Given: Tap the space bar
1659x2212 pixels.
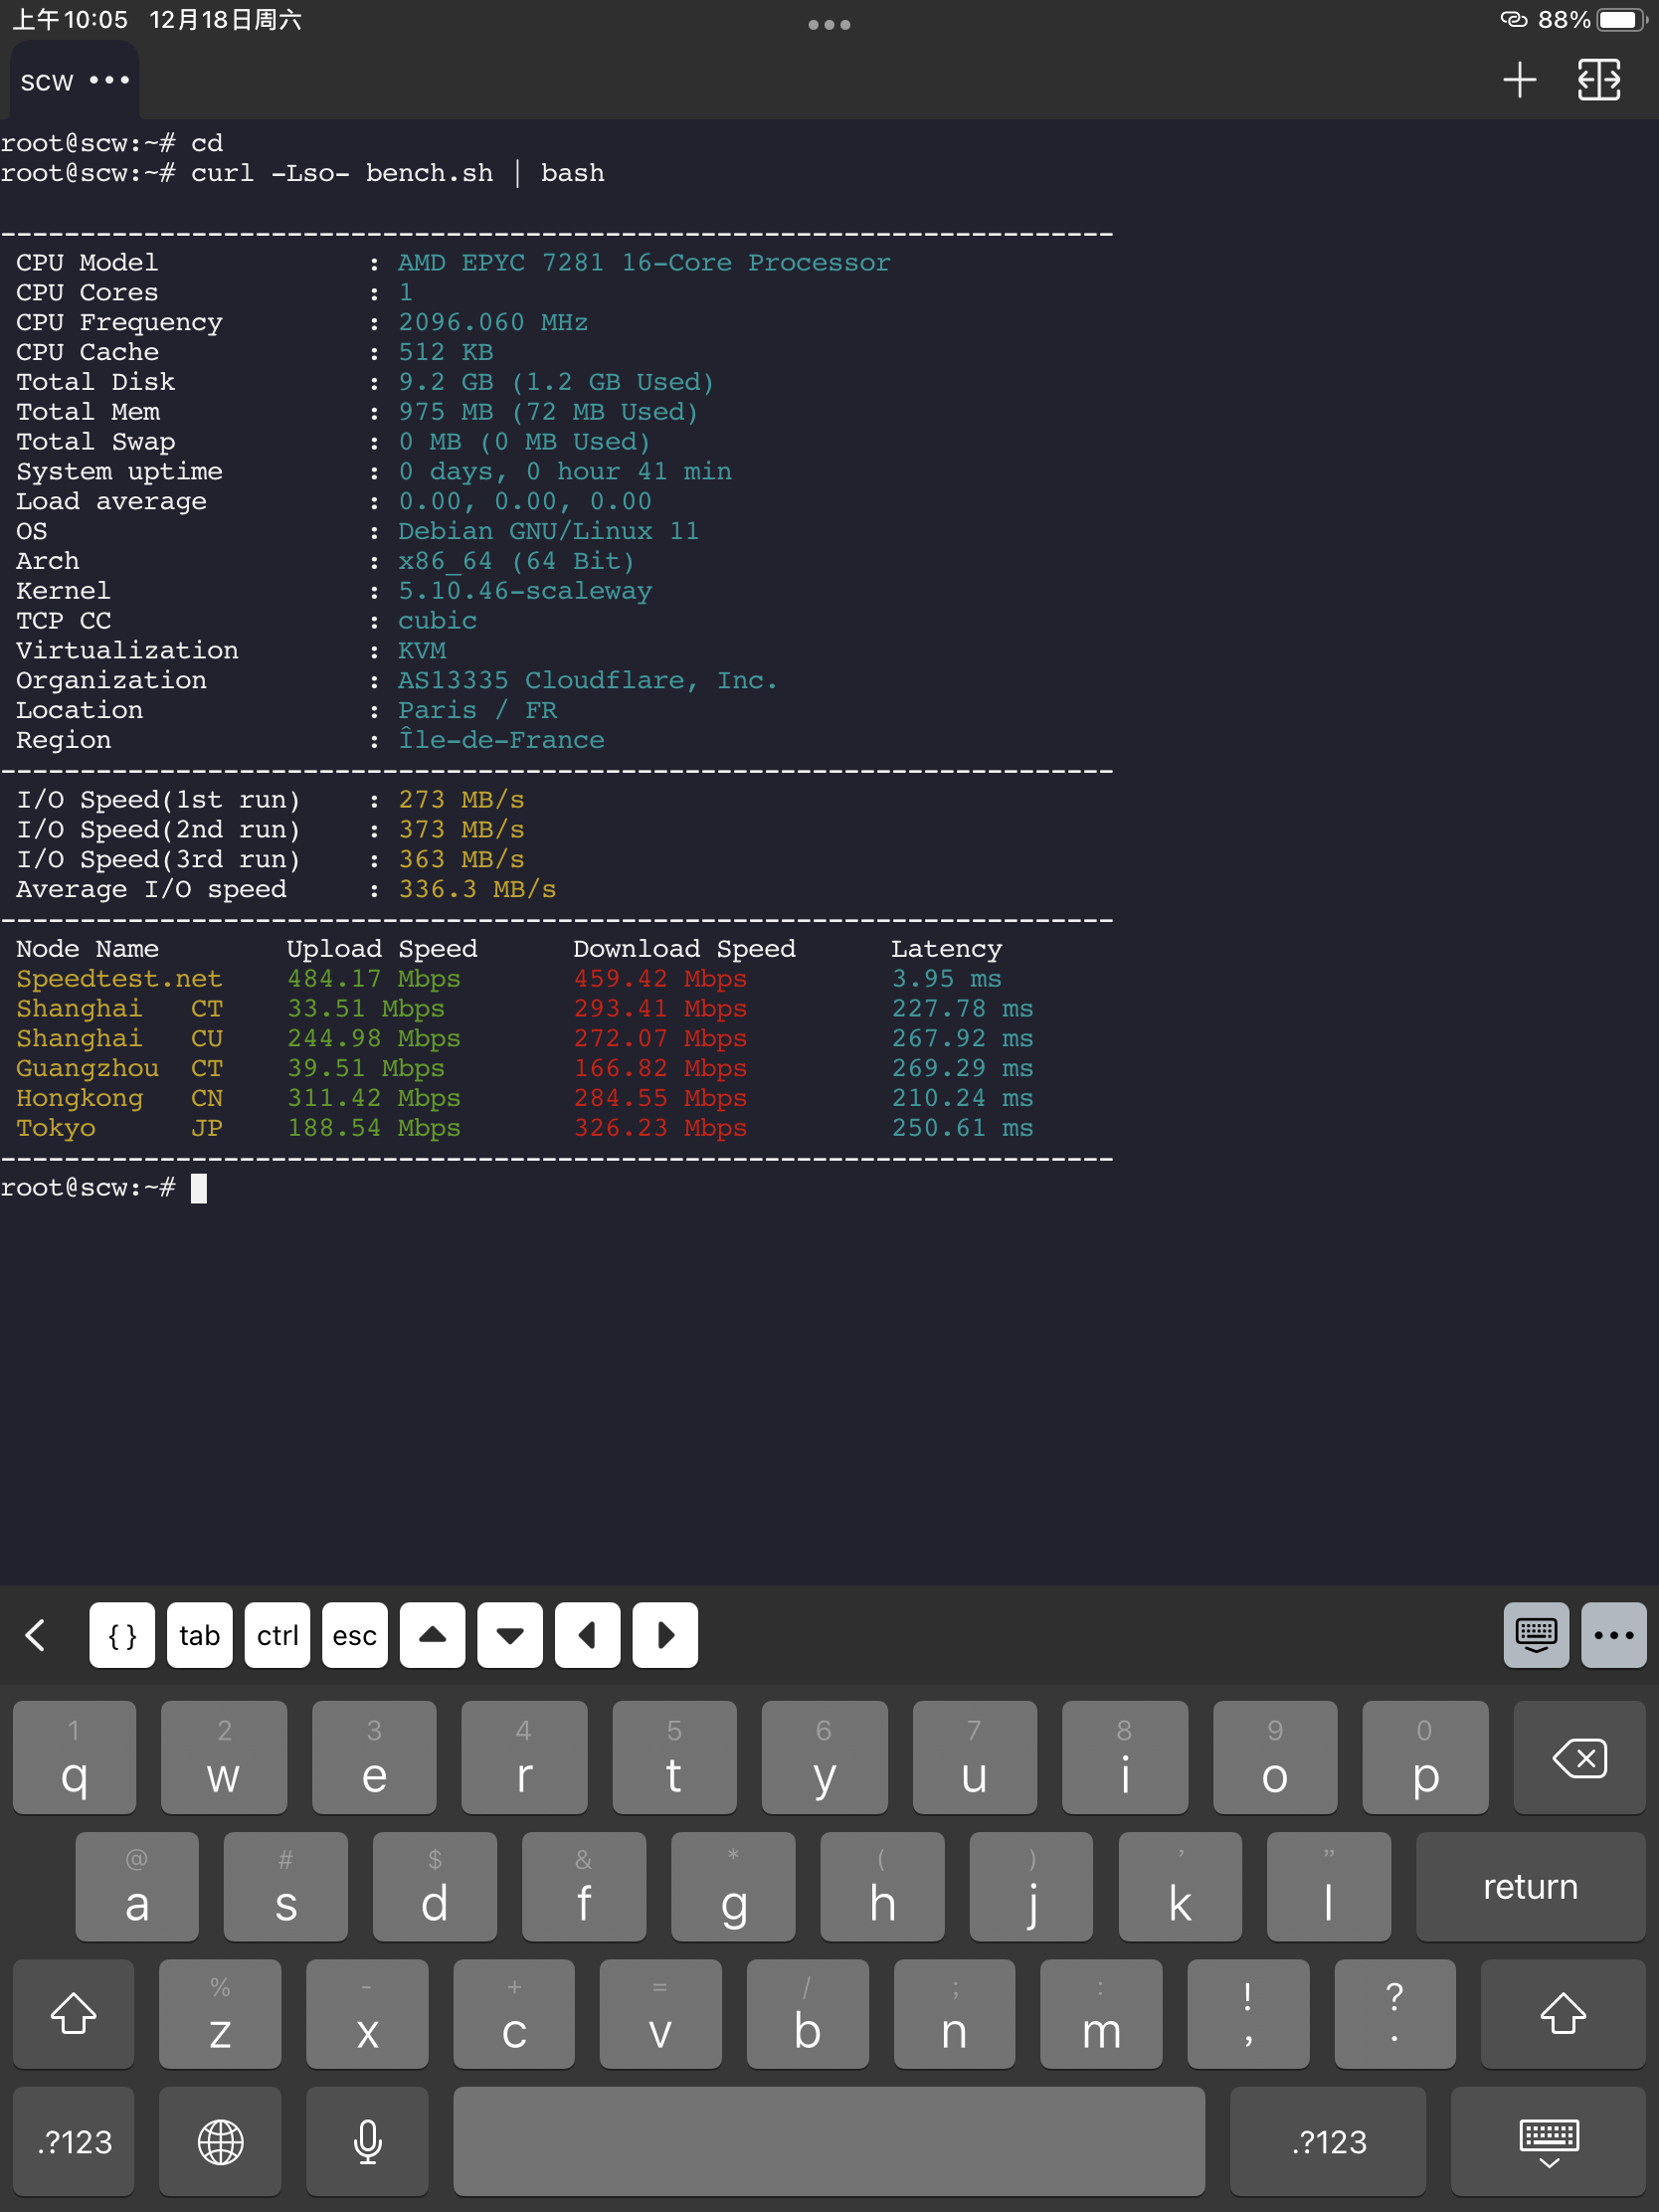Looking at the screenshot, I should point(829,2141).
